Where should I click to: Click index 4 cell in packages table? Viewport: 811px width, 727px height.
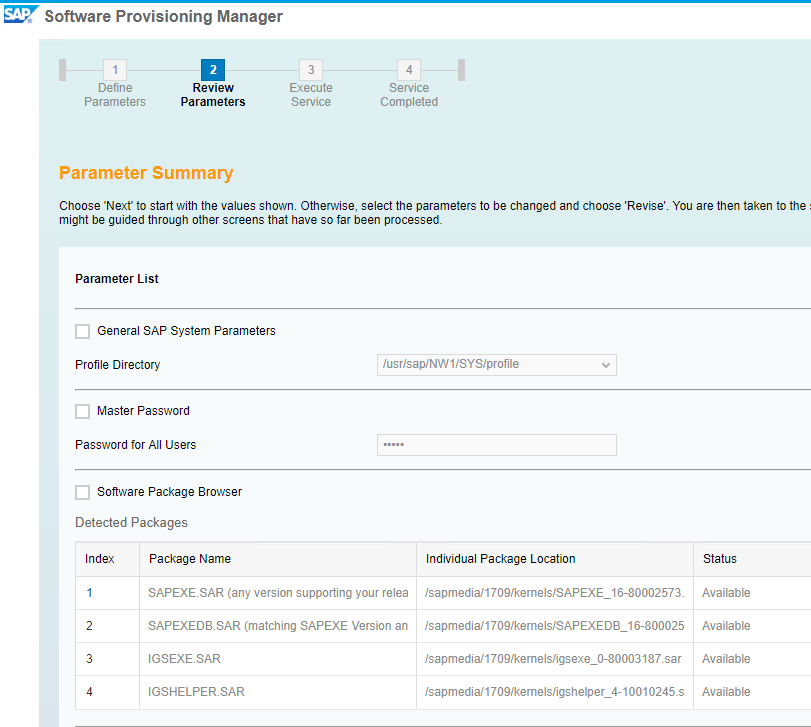coord(108,692)
